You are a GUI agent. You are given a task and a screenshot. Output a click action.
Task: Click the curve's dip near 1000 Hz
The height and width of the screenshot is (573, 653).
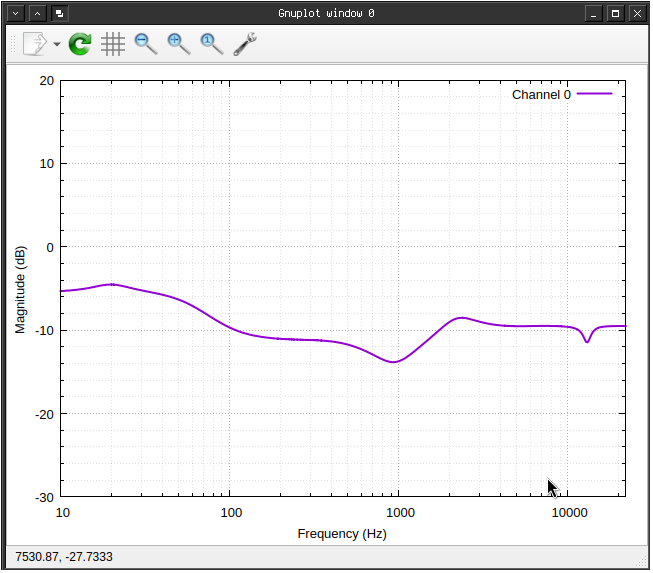pos(392,362)
